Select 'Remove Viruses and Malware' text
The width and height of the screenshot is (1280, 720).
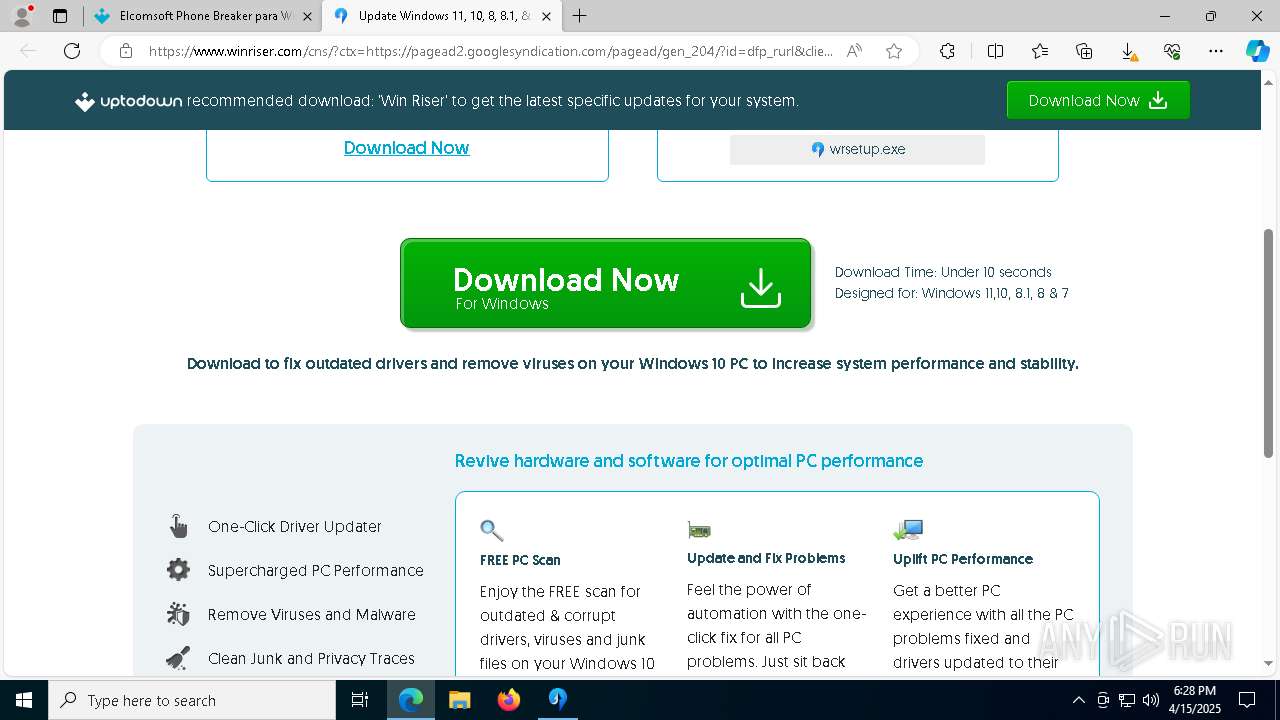[312, 614]
